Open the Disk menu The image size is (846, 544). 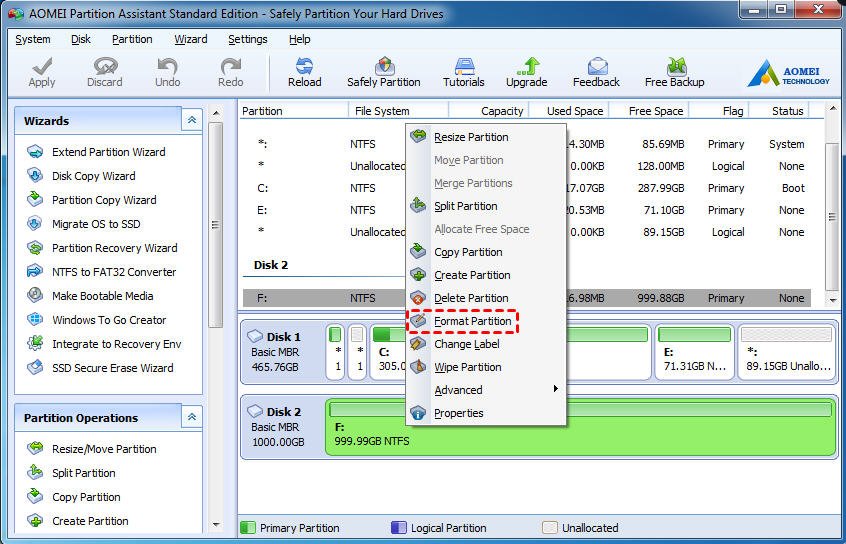pos(81,39)
